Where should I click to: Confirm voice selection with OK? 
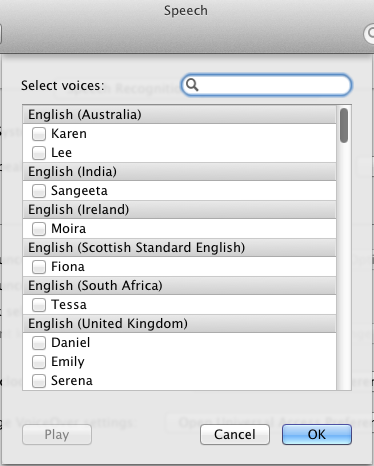pyautogui.click(x=317, y=434)
